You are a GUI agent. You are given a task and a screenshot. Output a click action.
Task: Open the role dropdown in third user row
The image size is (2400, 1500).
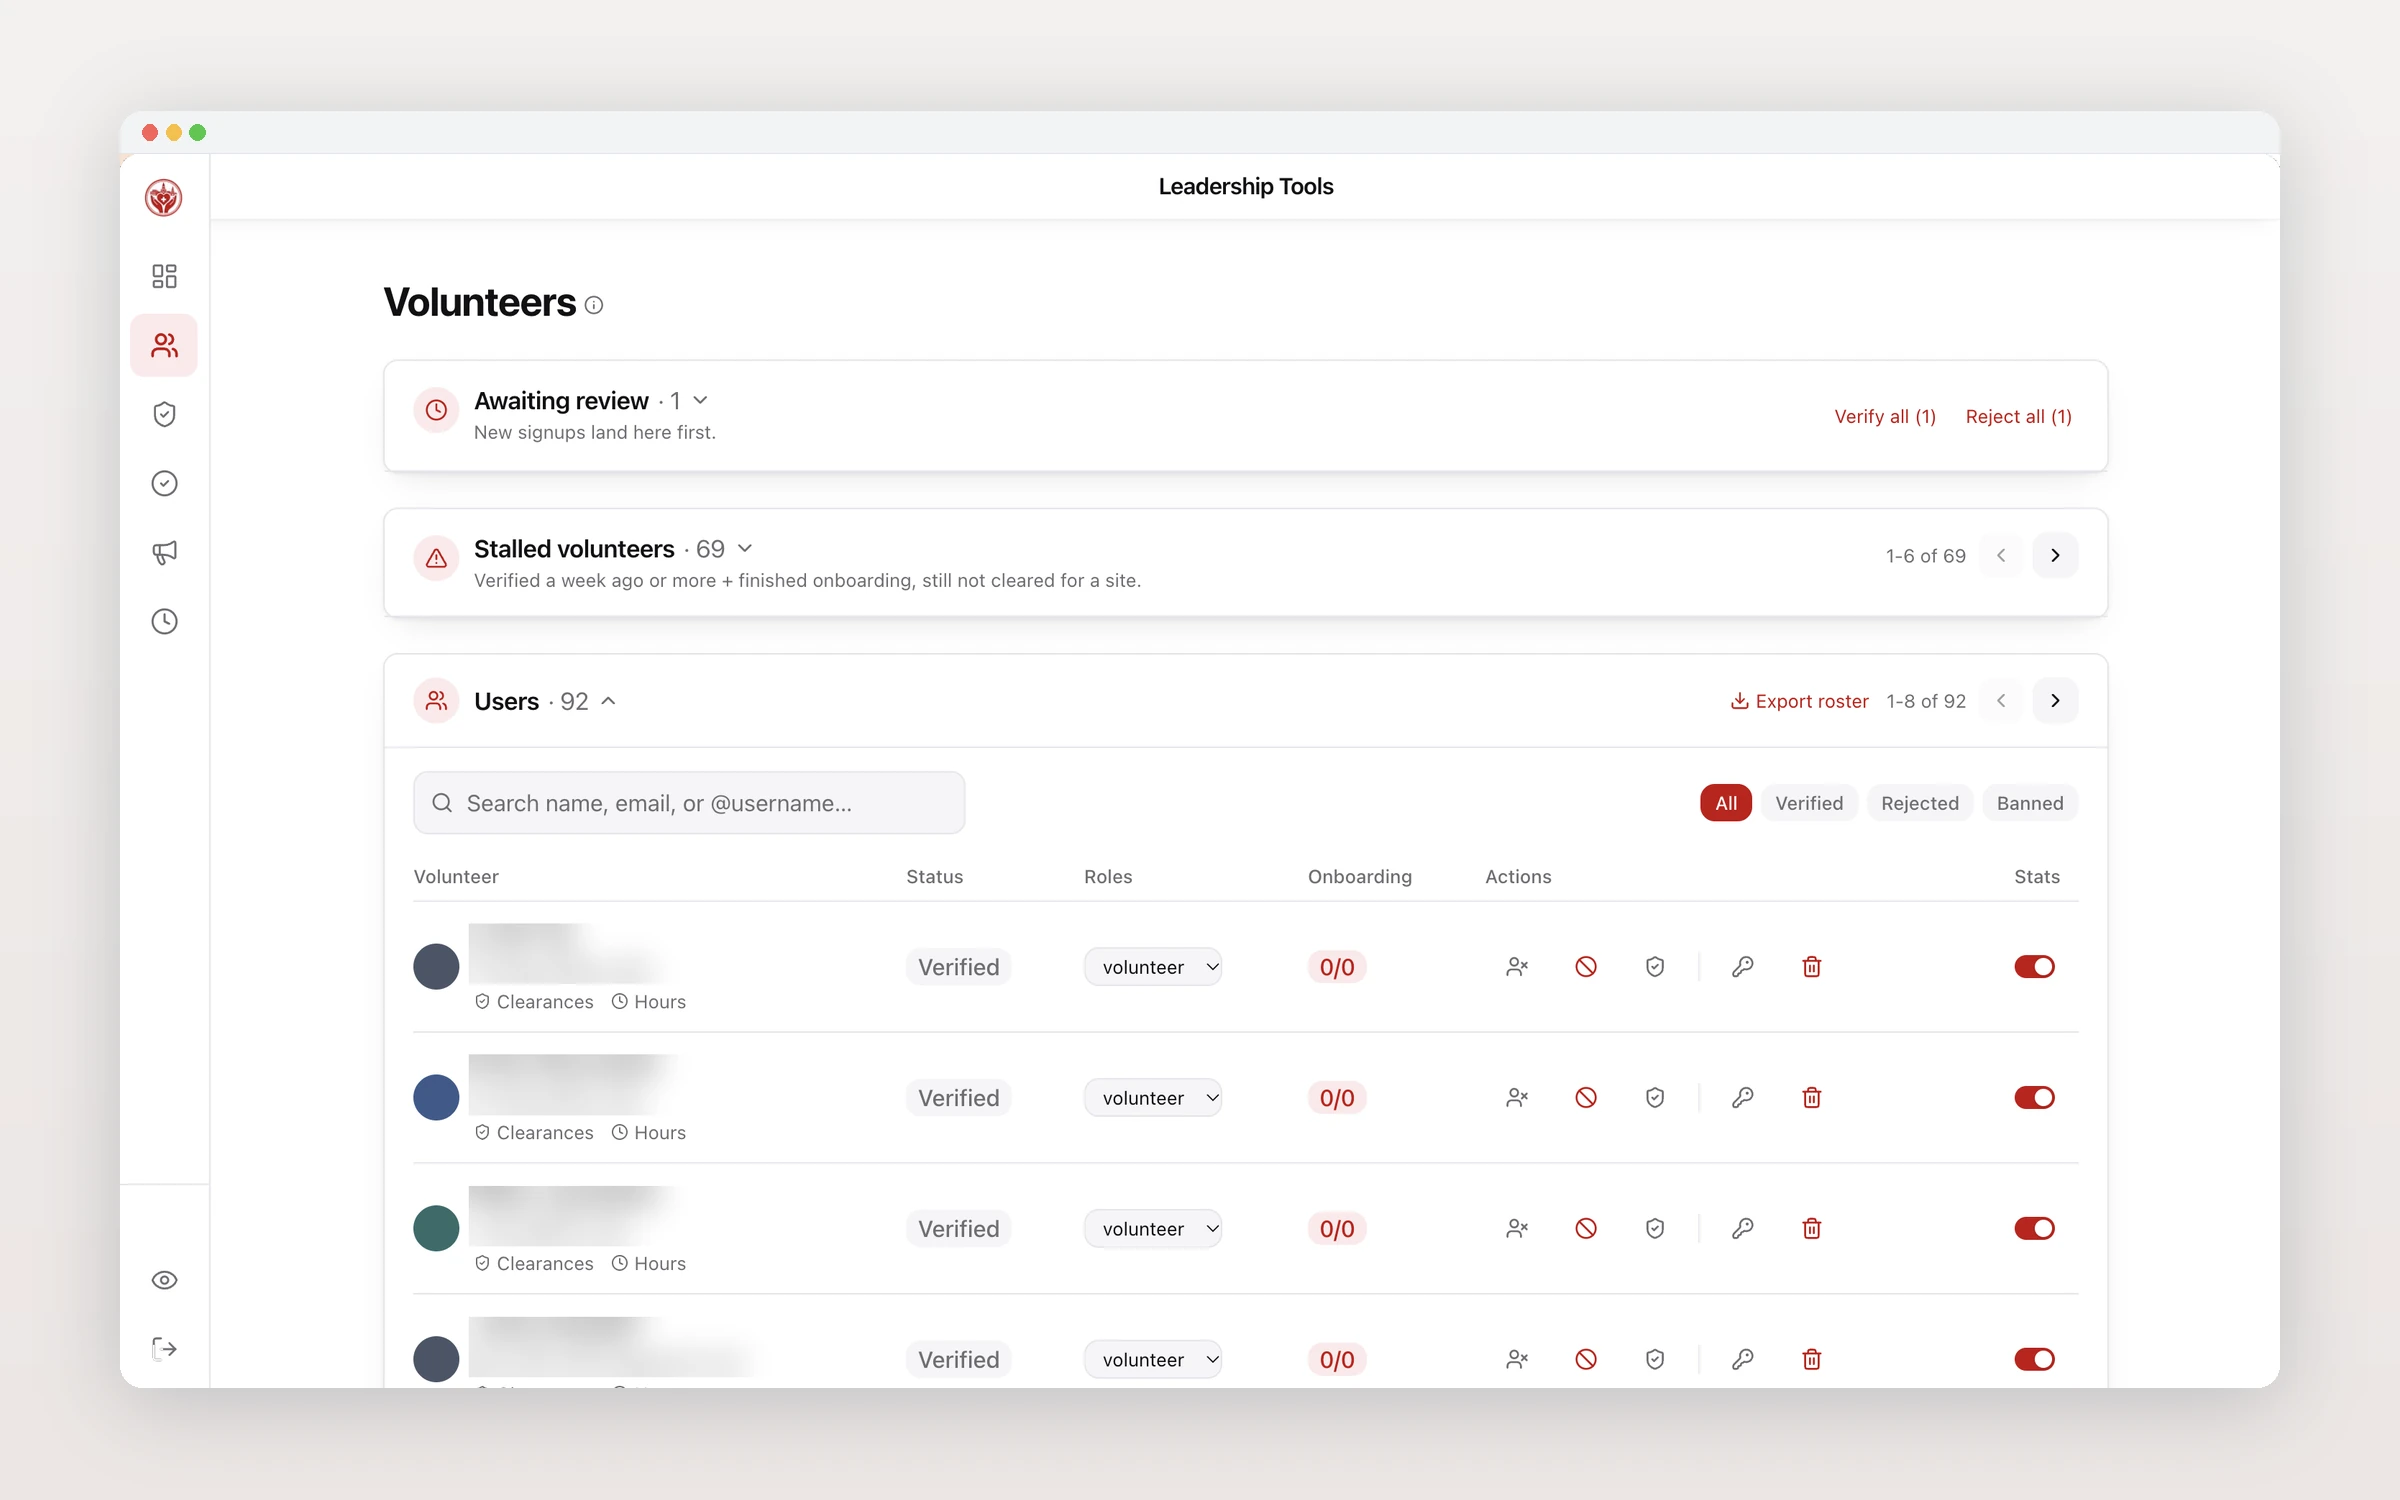click(x=1152, y=1228)
